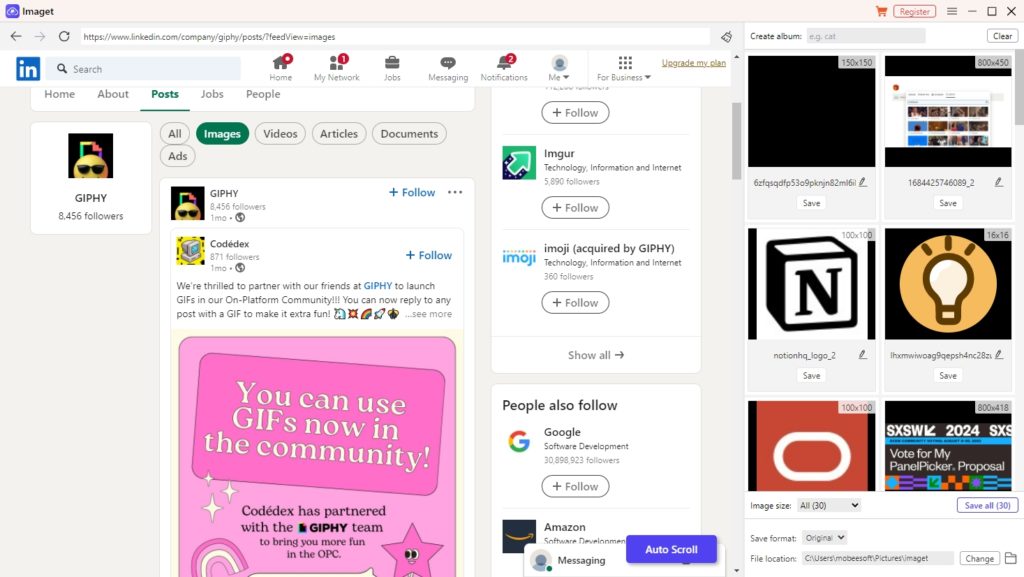Viewport: 1024px width, 577px height.
Task: Click the Save all (30) button
Action: [x=986, y=505]
